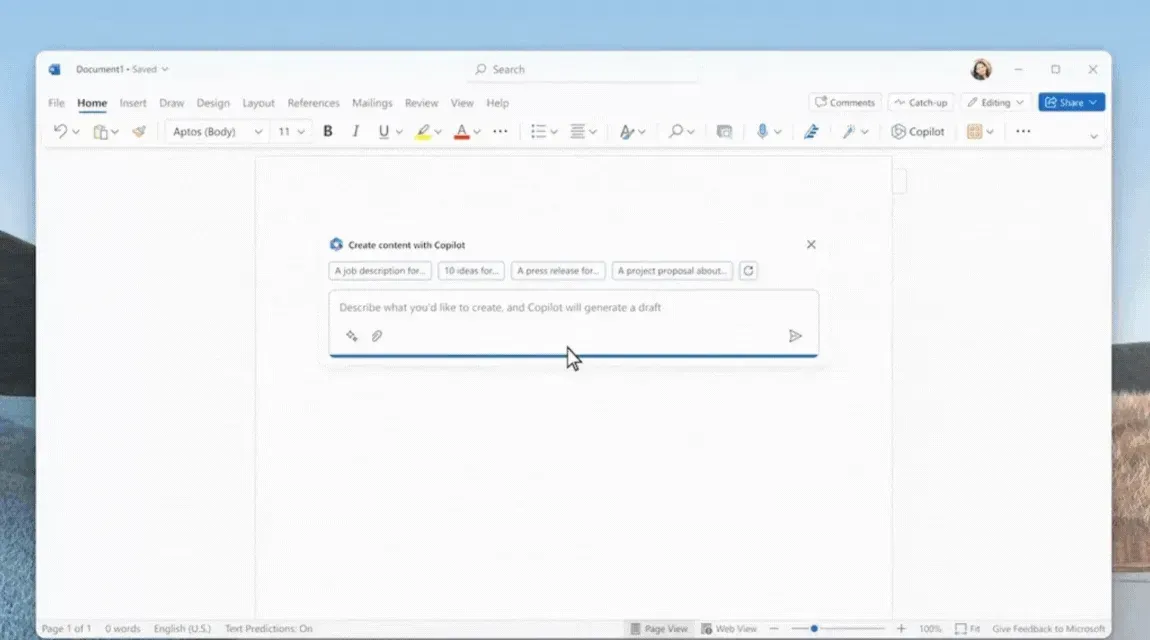This screenshot has width=1150, height=640.
Task: Click the add-ins grid icon
Action: pyautogui.click(x=974, y=131)
